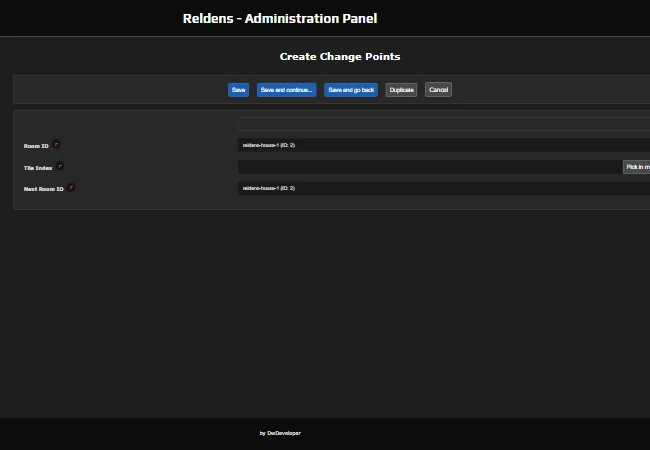Click the Duplicate button
This screenshot has width=650, height=450.
pyautogui.click(x=401, y=90)
